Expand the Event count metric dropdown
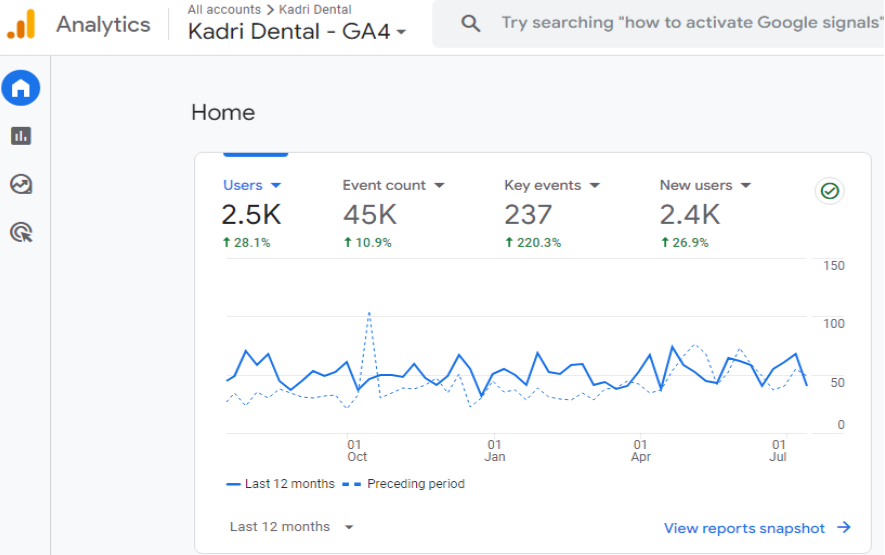This screenshot has height=555, width=885. [439, 185]
